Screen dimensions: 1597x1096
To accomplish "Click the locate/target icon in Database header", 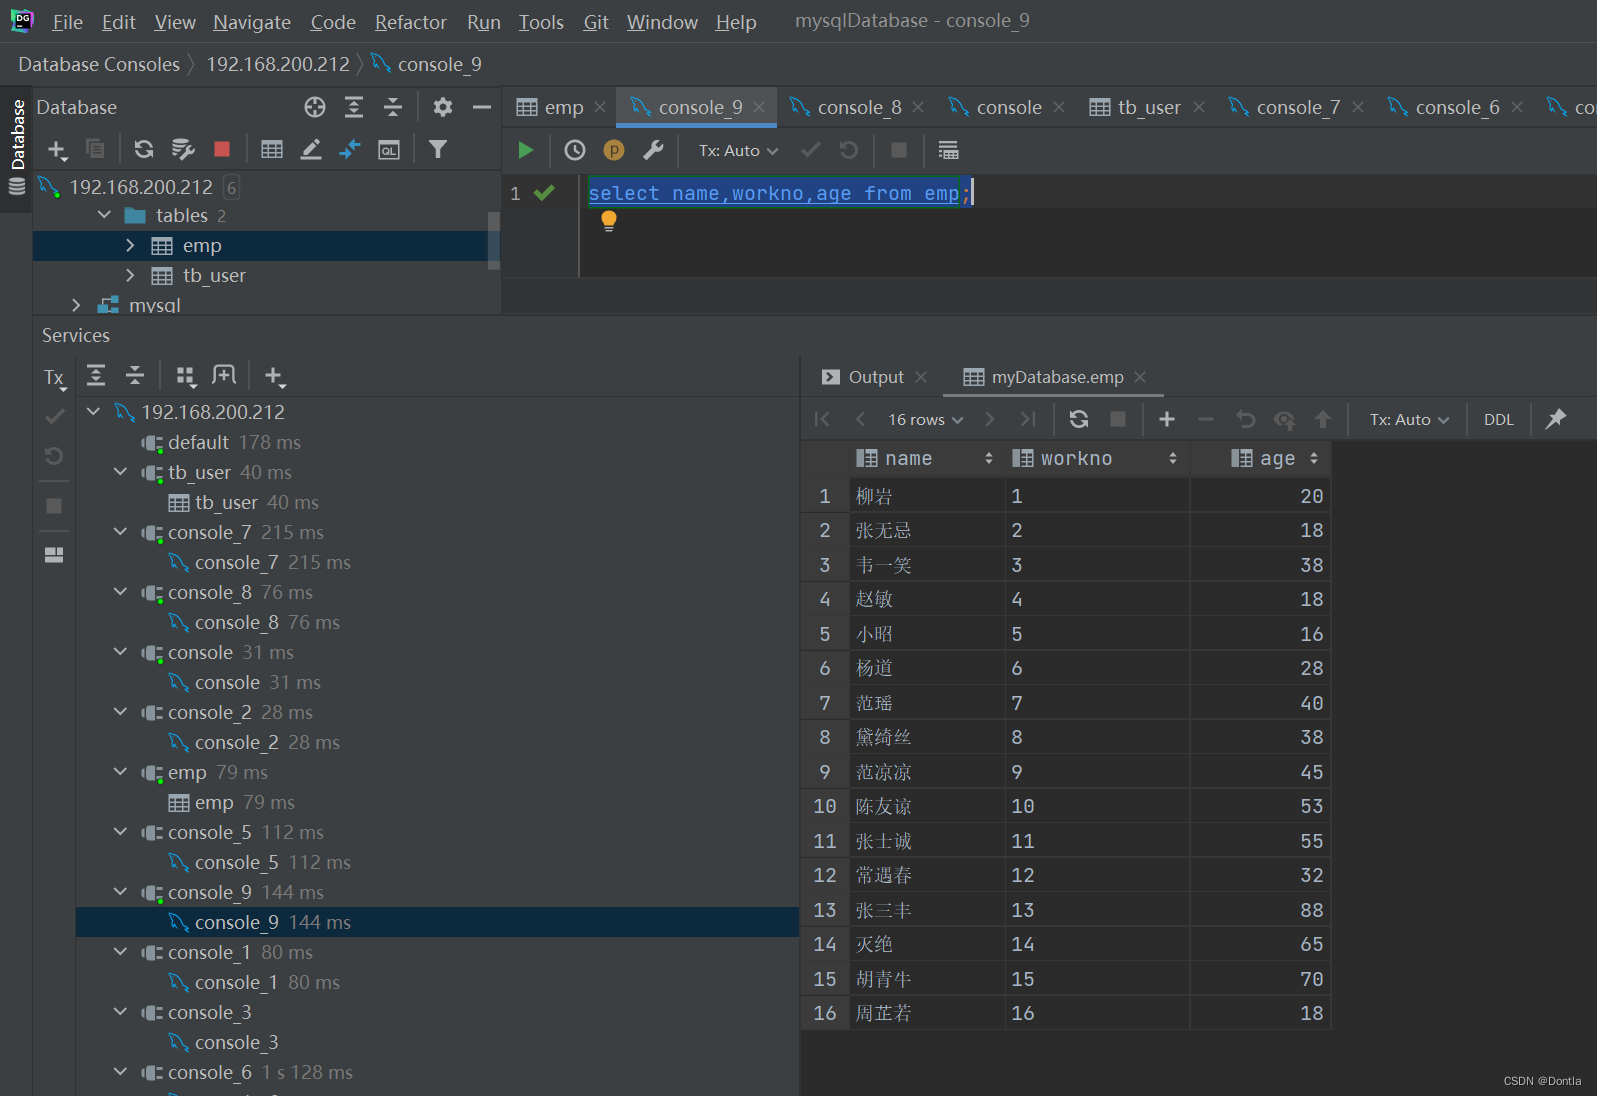I will click(x=315, y=107).
